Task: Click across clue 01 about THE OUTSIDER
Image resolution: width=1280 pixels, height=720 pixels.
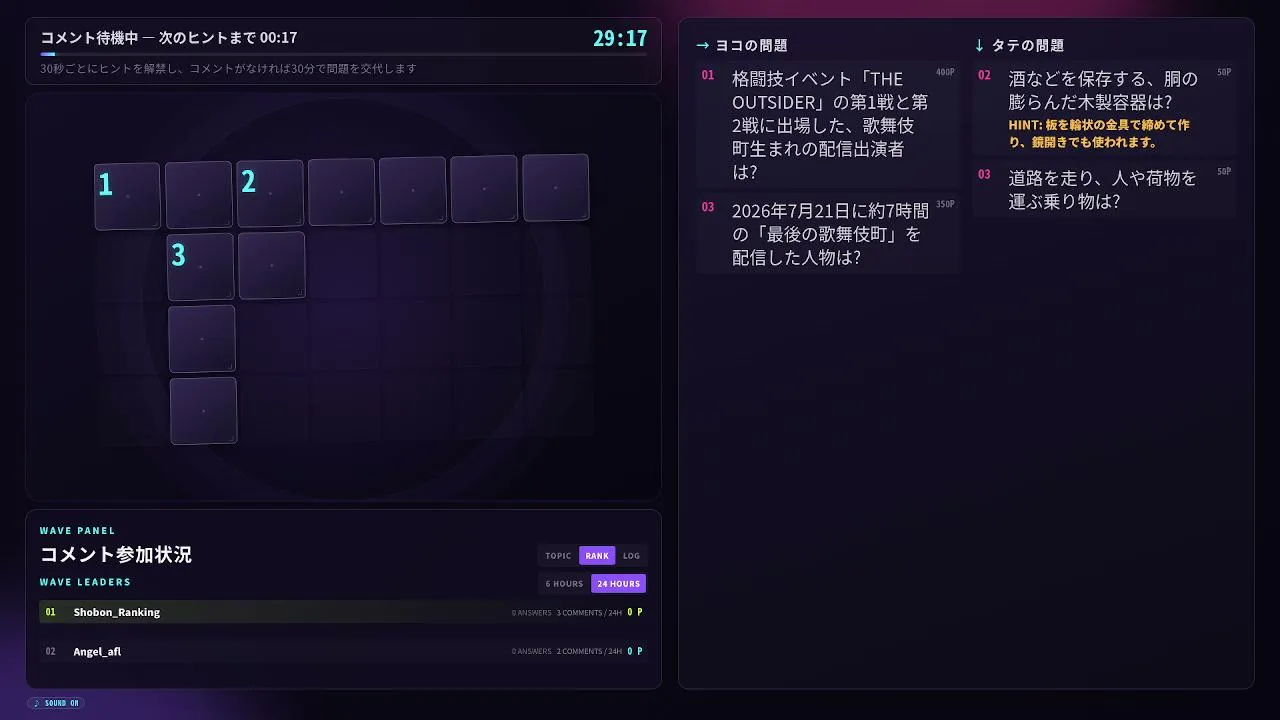Action: (828, 125)
